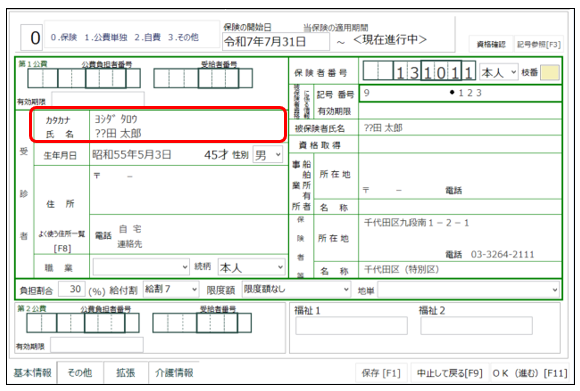The image size is (580, 391).
Task: Click the OK (進む) [F11] button
Action: [x=530, y=373]
